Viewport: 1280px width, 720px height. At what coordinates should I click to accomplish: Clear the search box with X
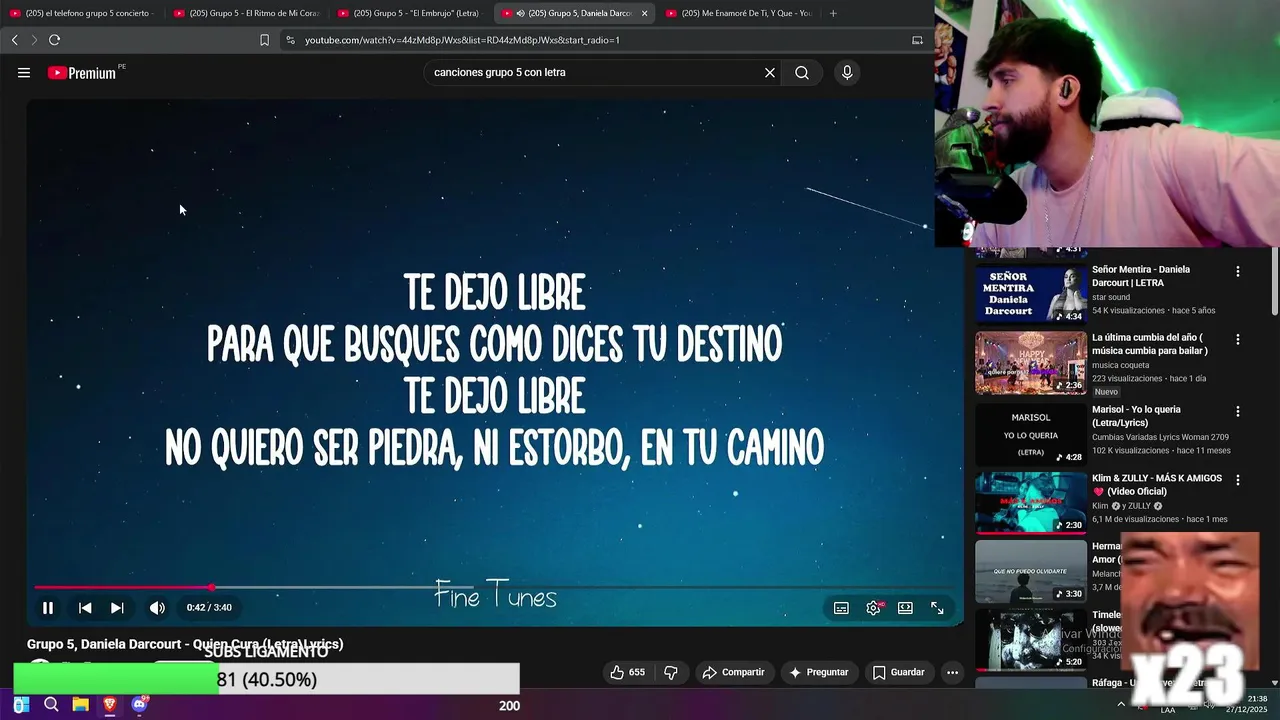click(770, 73)
